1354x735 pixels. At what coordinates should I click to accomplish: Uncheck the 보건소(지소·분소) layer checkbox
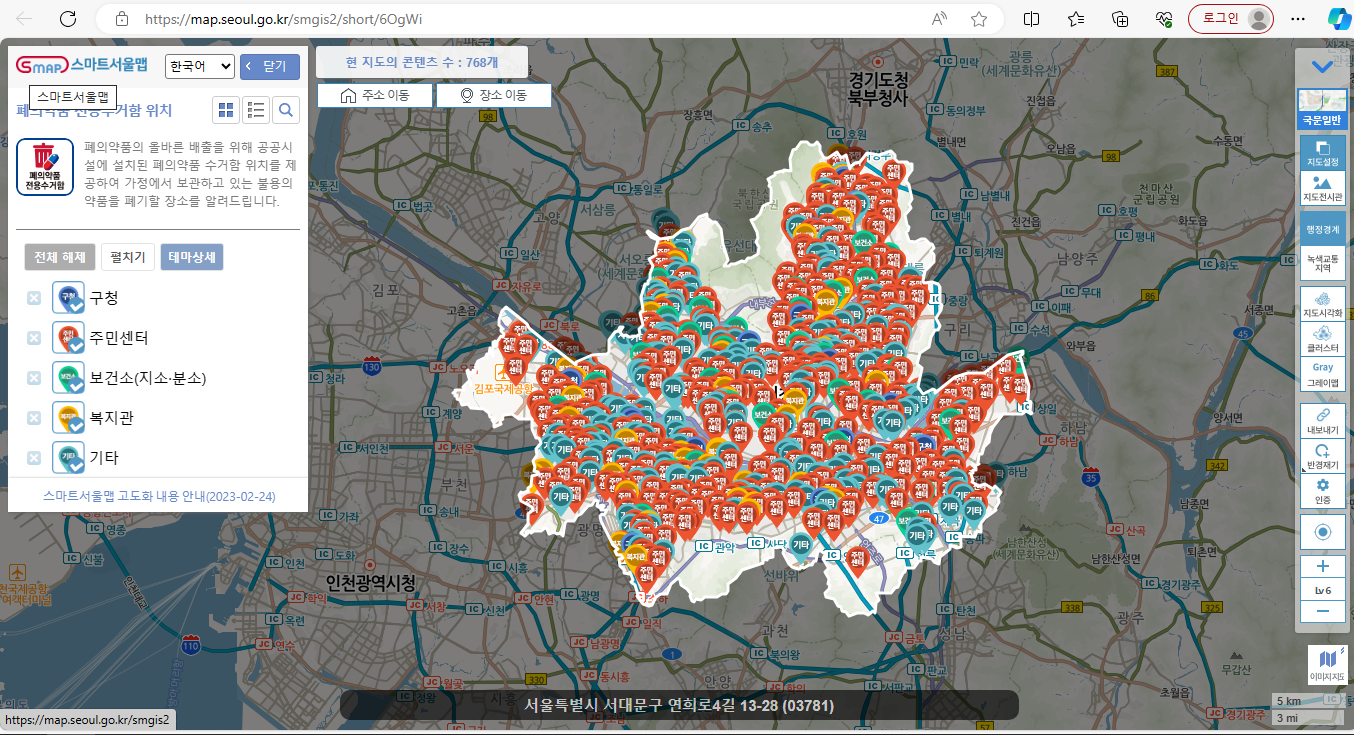pyautogui.click(x=34, y=378)
